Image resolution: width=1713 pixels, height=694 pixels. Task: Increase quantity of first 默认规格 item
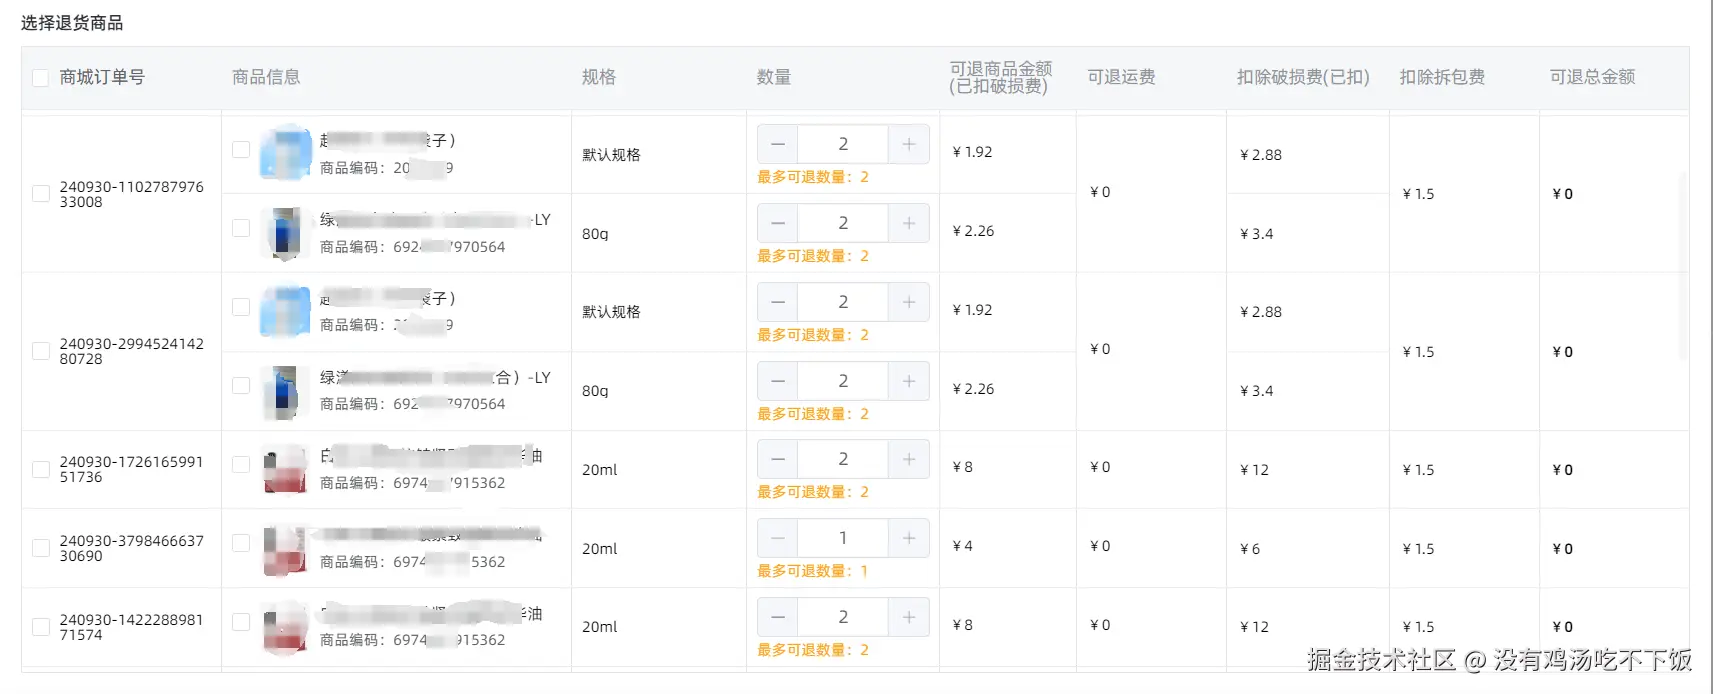pos(908,144)
